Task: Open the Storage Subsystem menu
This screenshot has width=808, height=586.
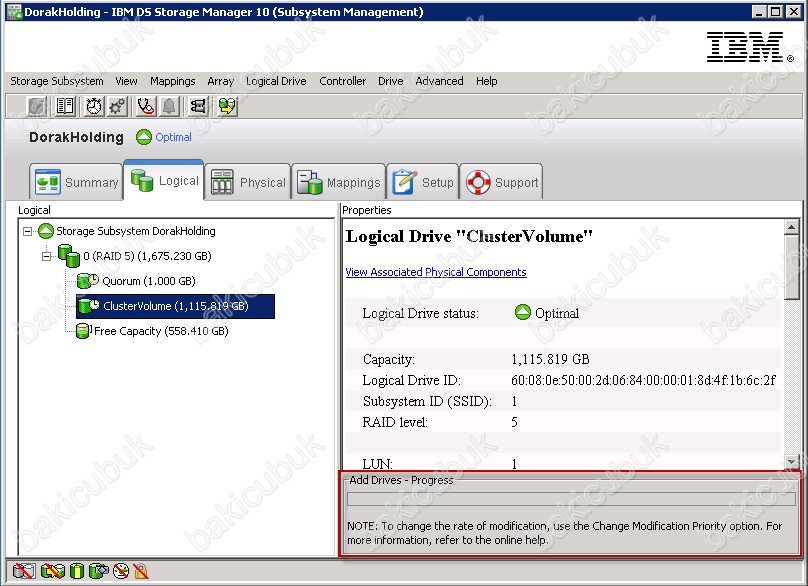Action: tap(57, 81)
